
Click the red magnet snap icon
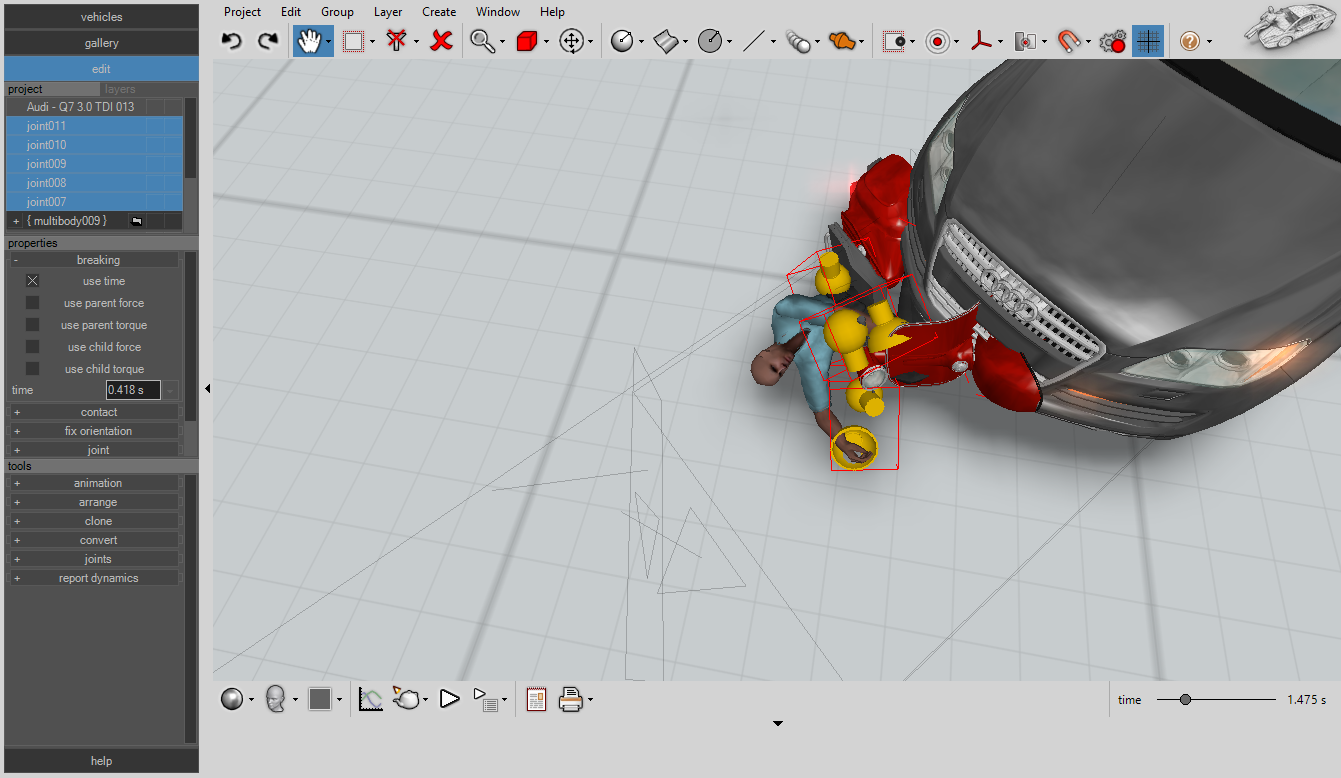[x=1069, y=41]
